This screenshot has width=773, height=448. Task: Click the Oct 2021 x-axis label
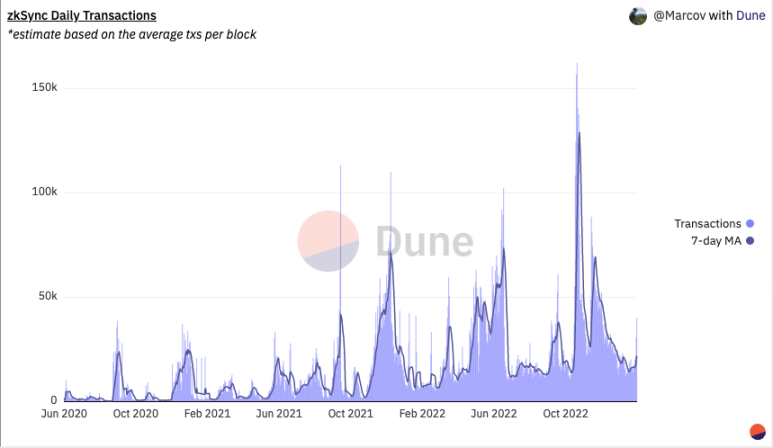[x=350, y=412]
